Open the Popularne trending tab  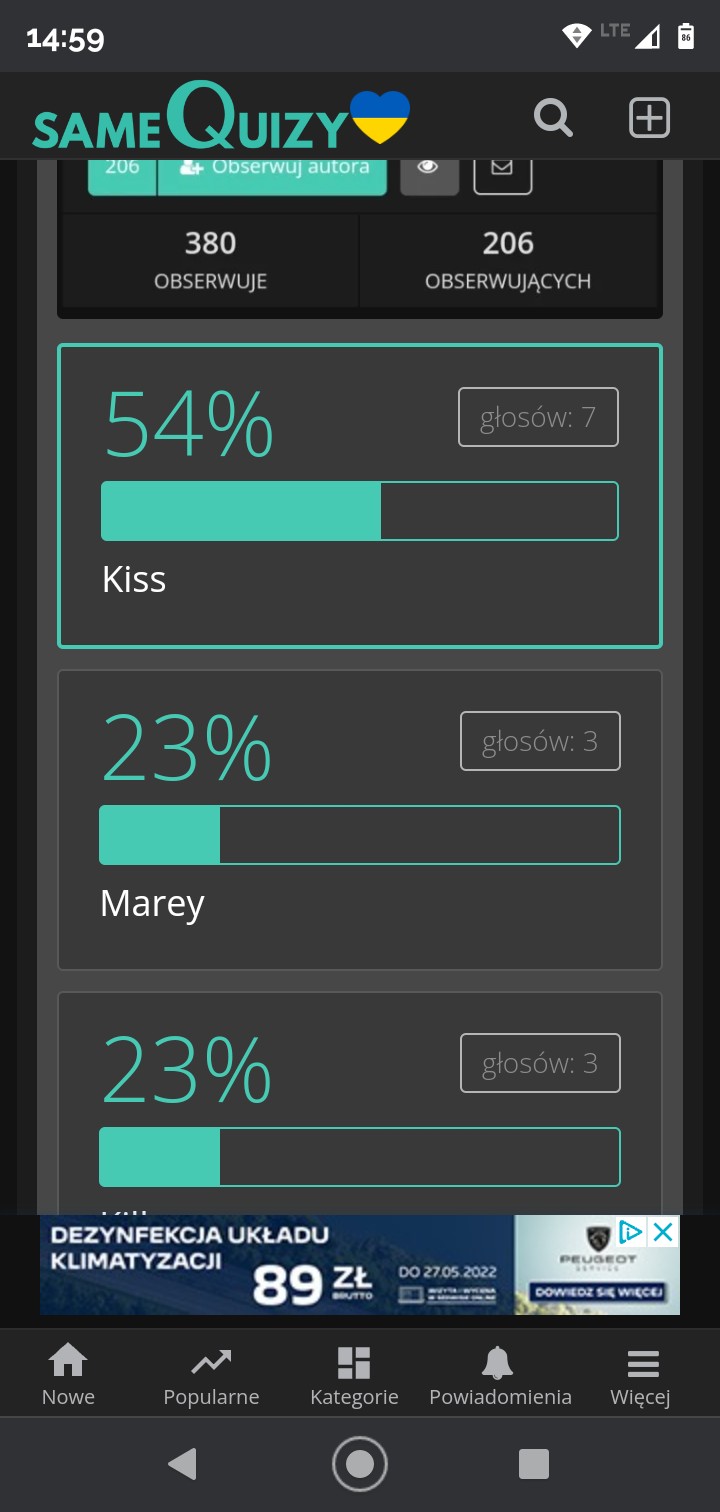(x=211, y=1375)
